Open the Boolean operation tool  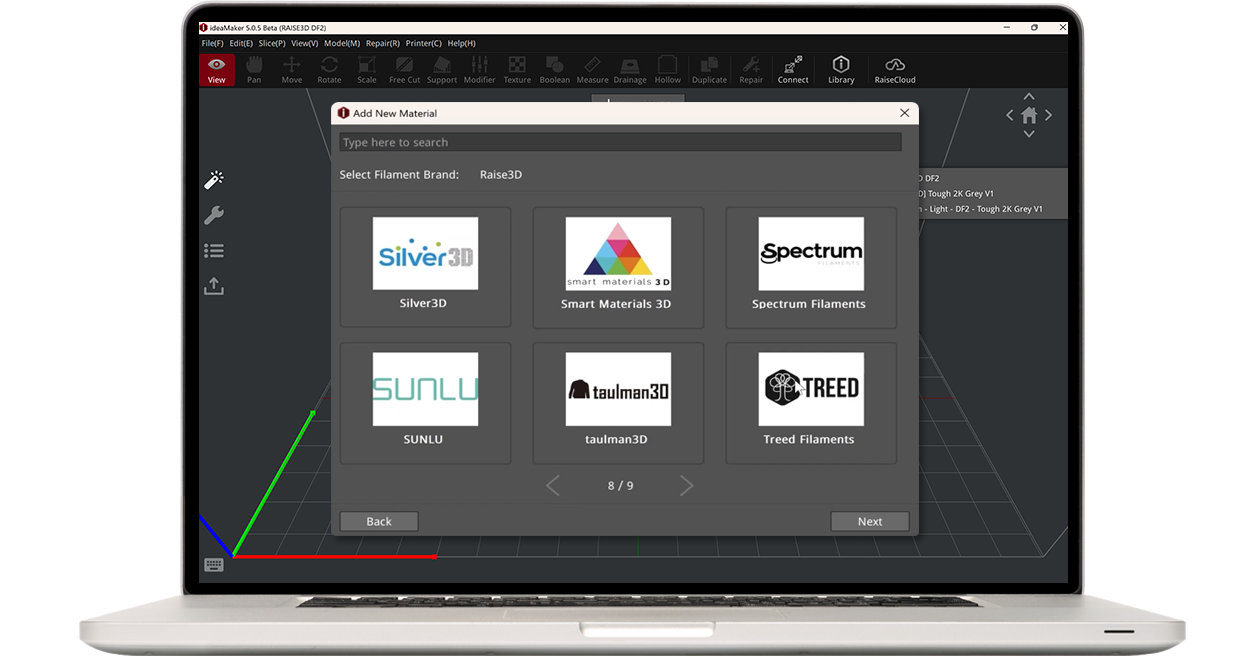[x=555, y=68]
